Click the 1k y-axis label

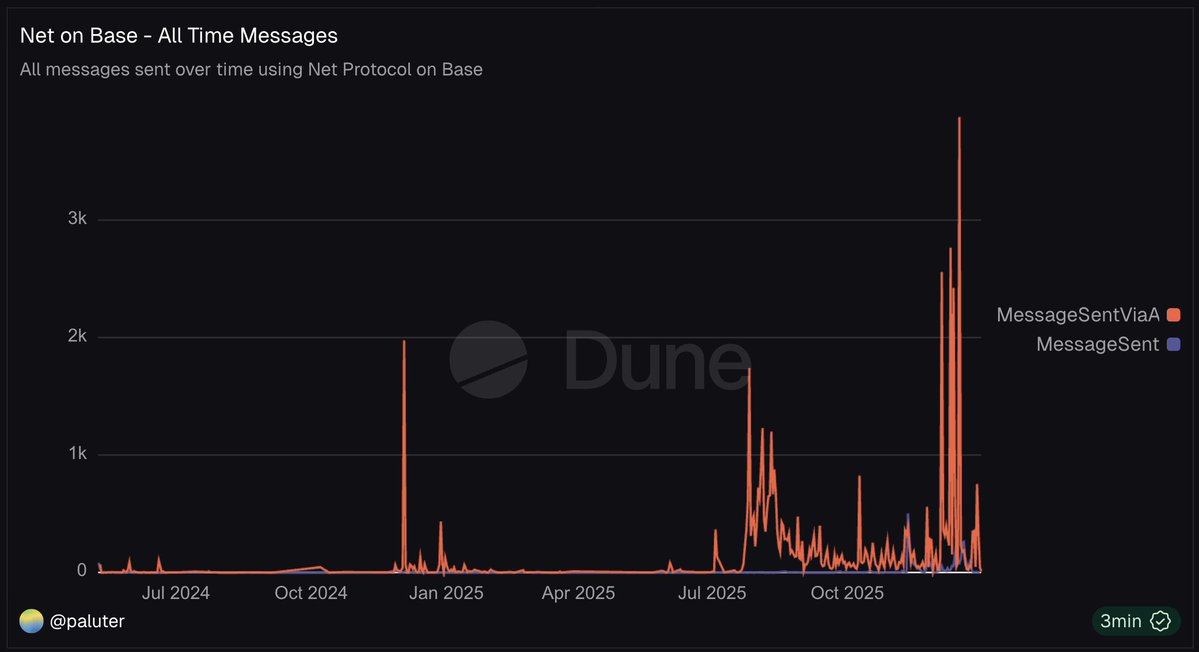77,453
